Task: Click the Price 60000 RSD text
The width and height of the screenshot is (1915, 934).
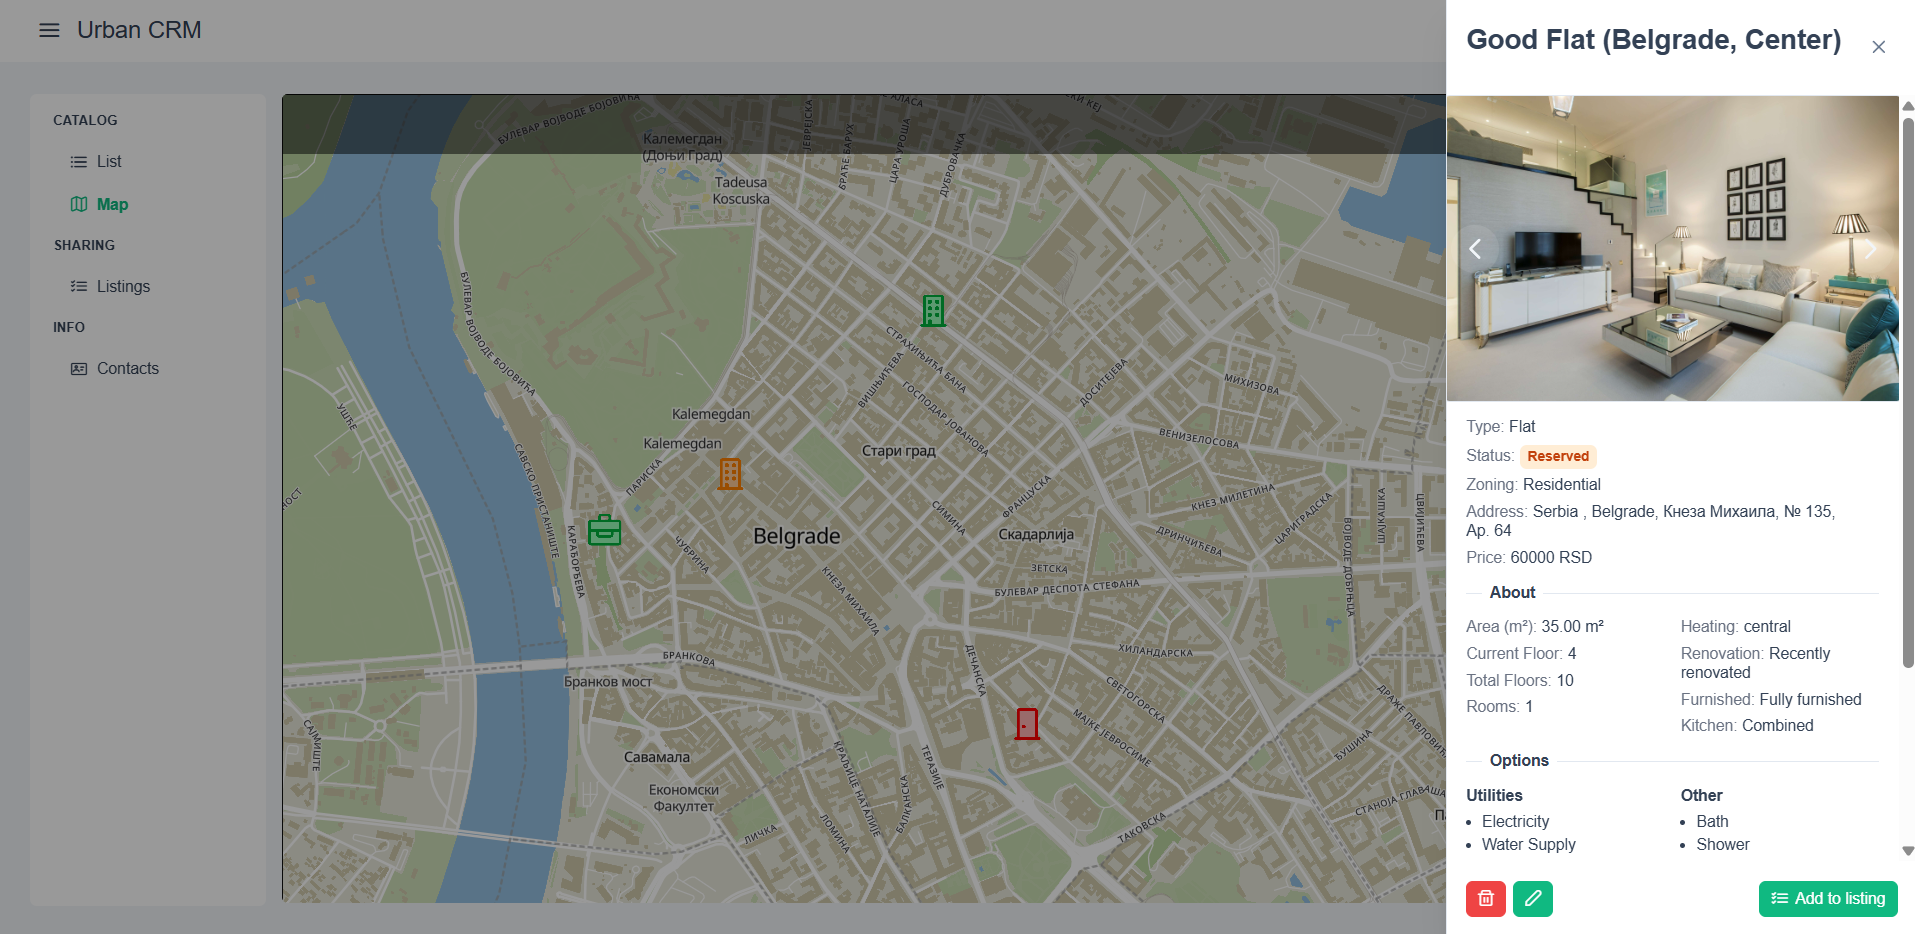Action: pos(1529,557)
